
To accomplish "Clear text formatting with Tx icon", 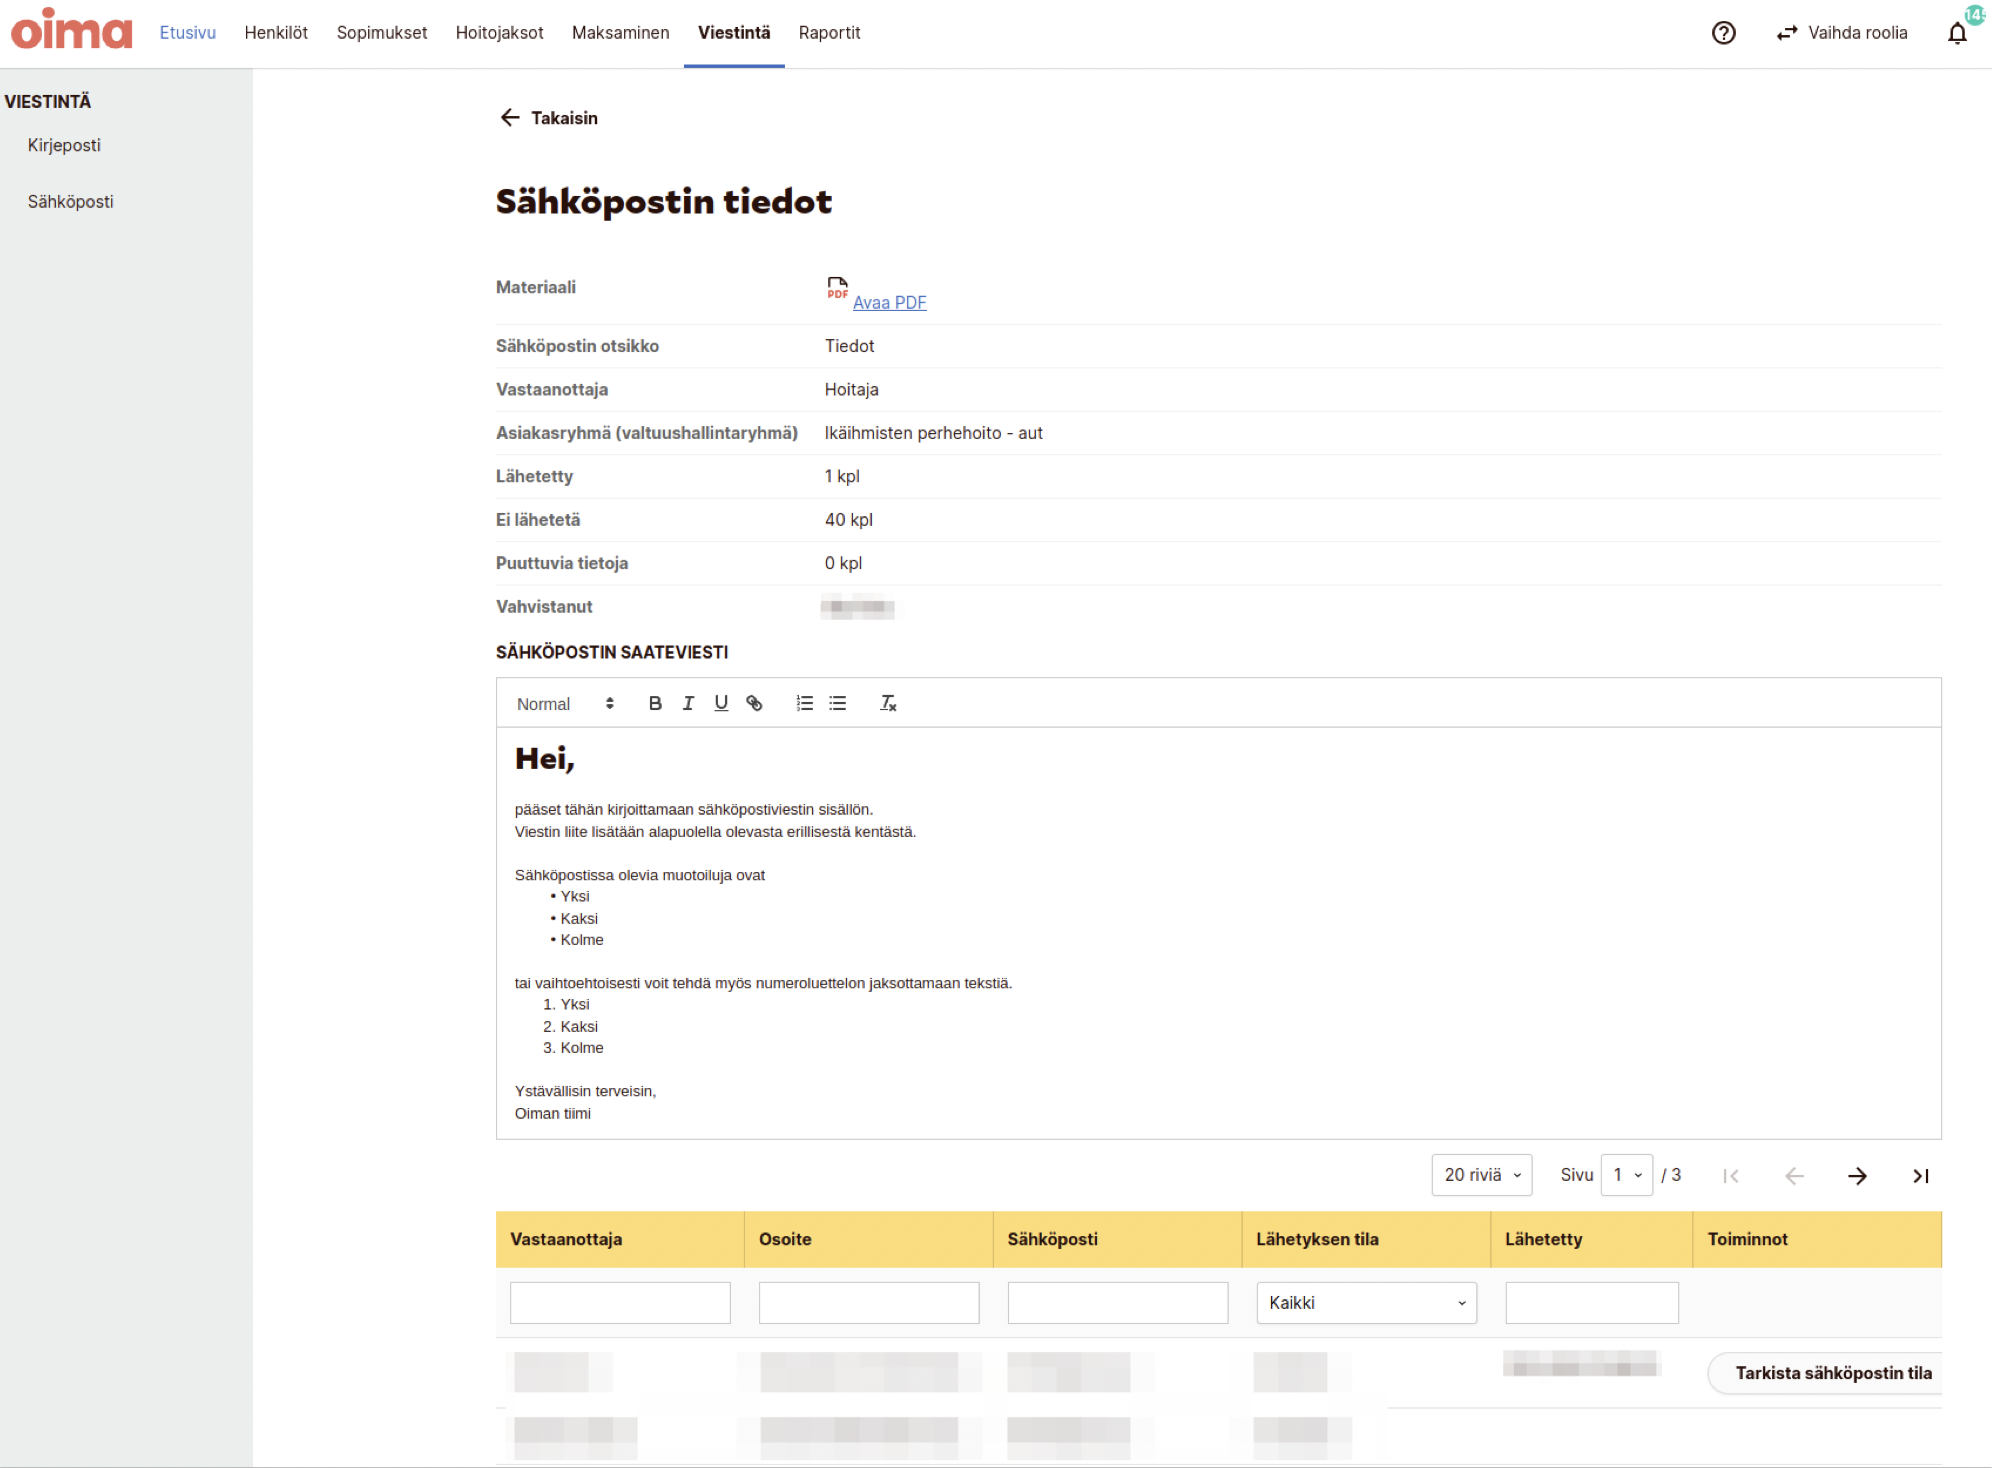I will pos(888,703).
